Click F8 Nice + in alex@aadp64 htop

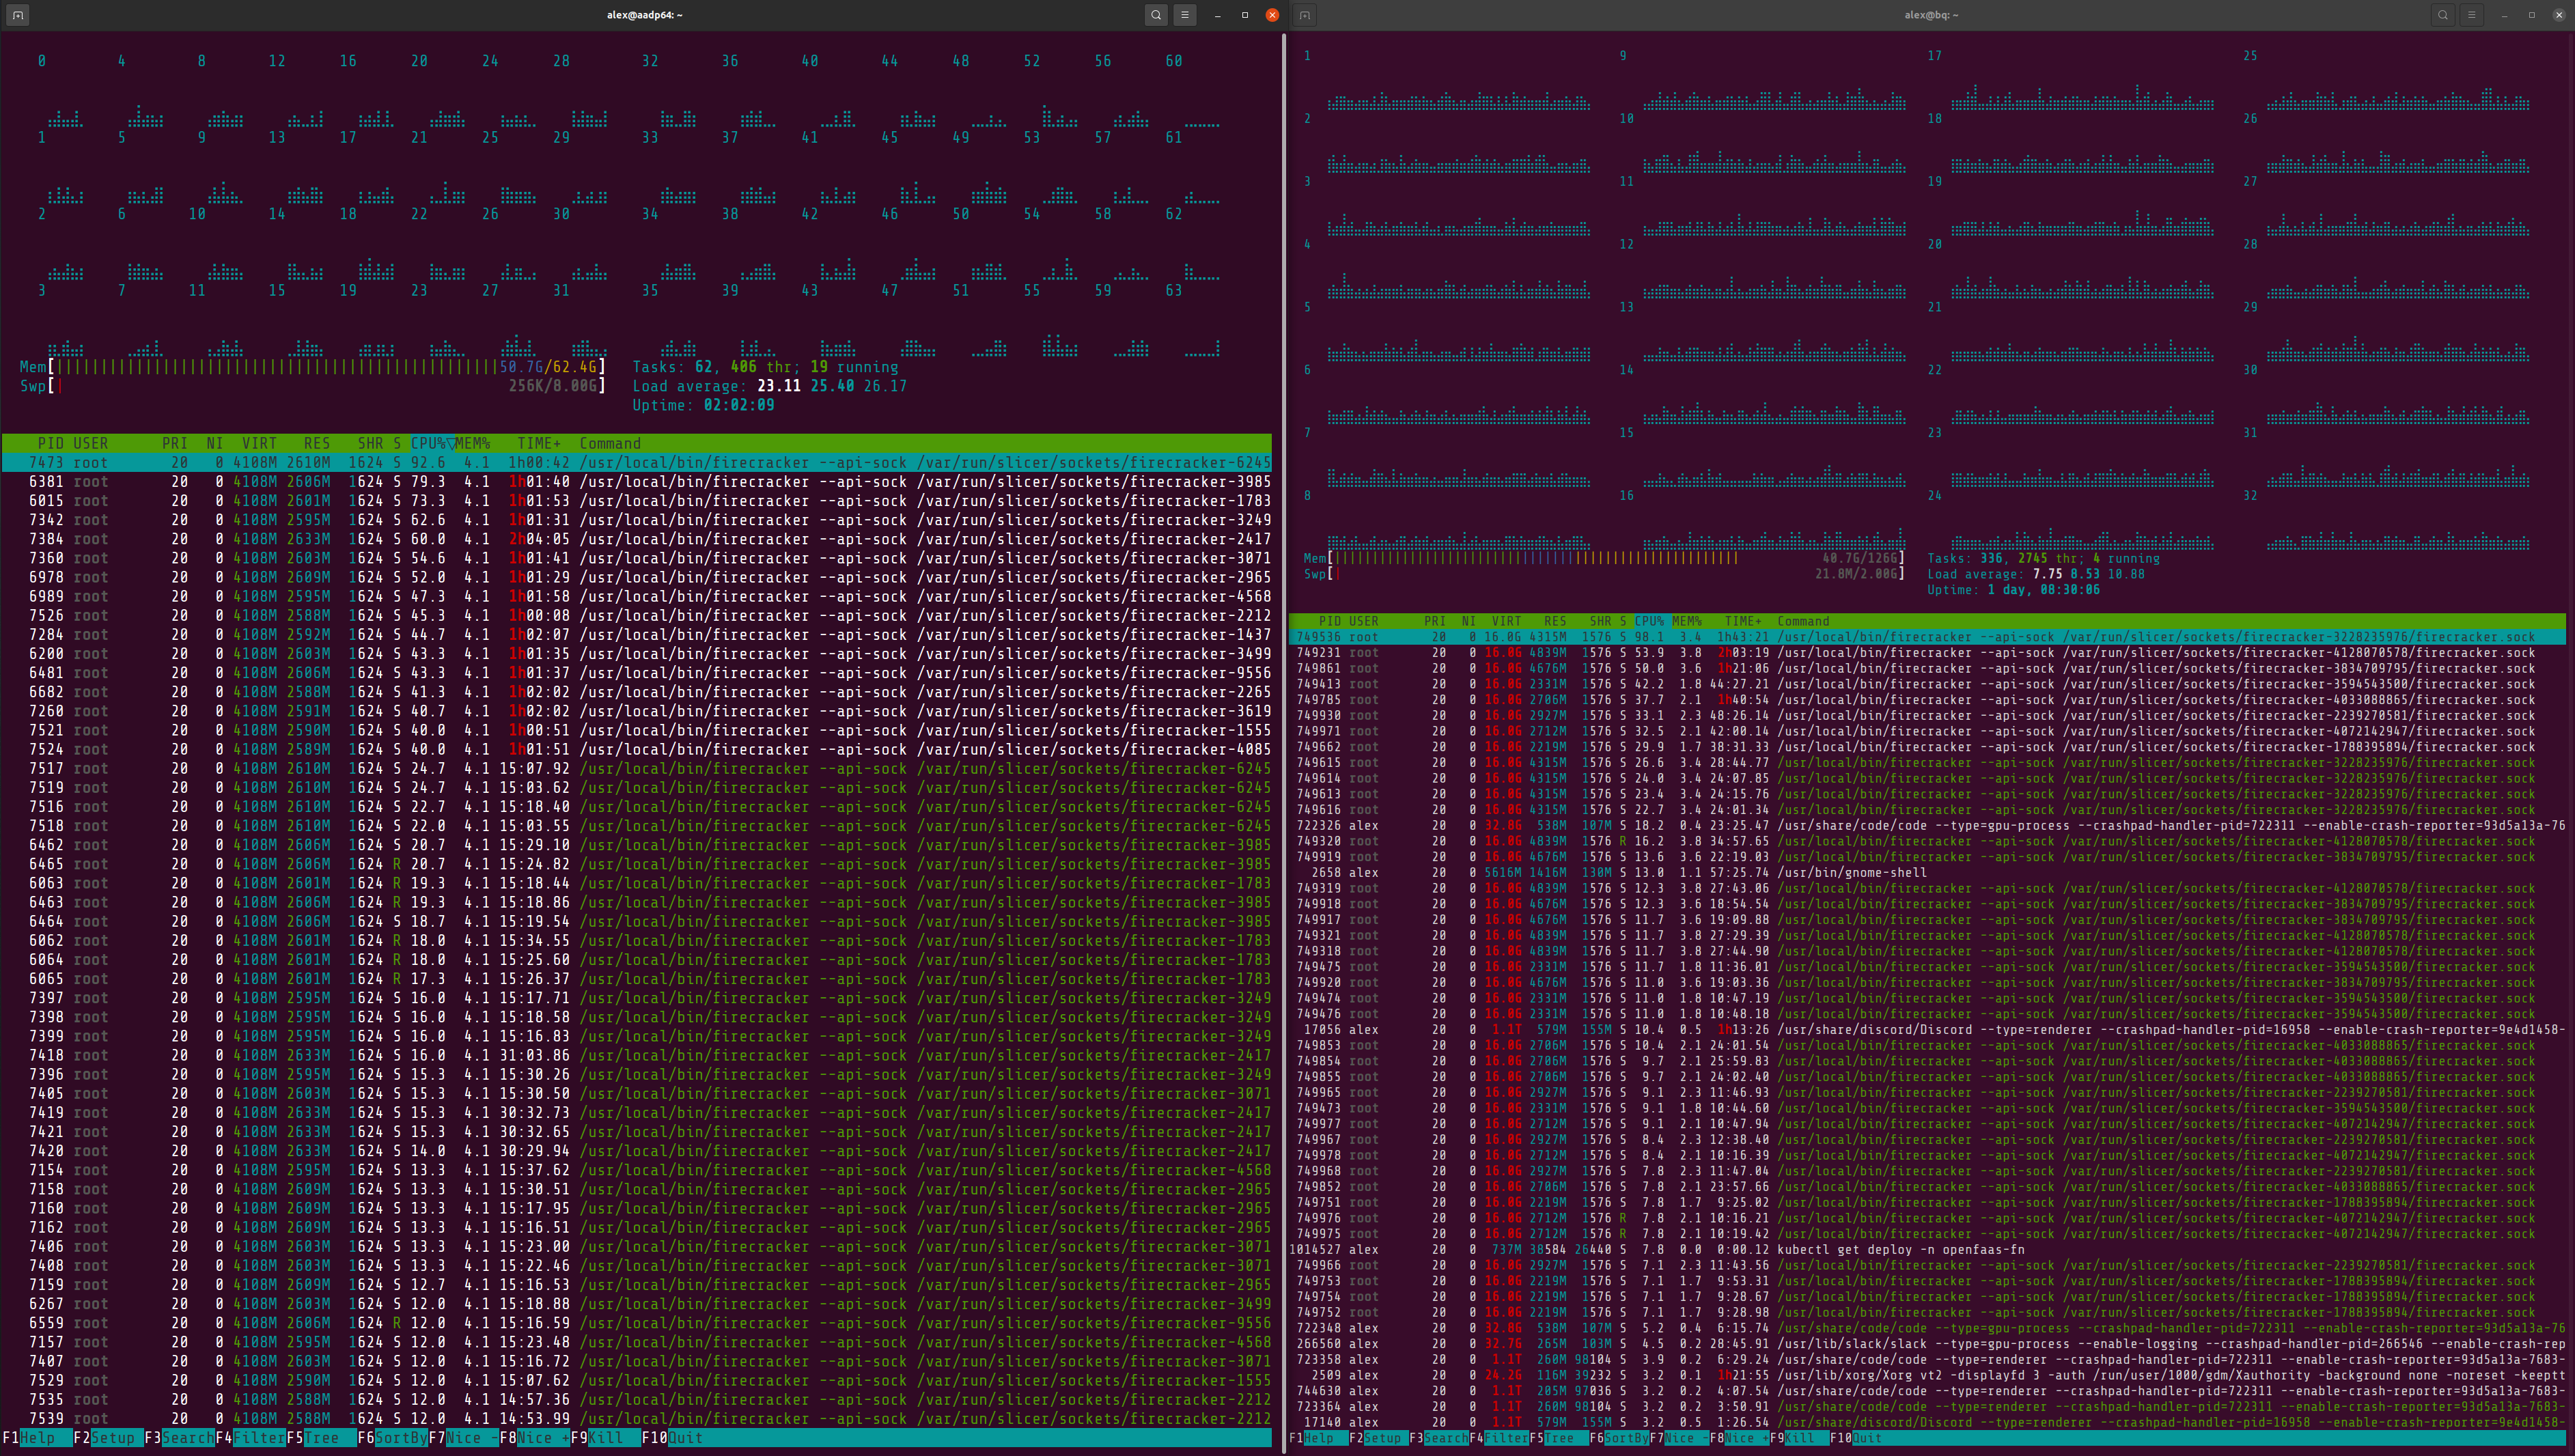tap(534, 1437)
